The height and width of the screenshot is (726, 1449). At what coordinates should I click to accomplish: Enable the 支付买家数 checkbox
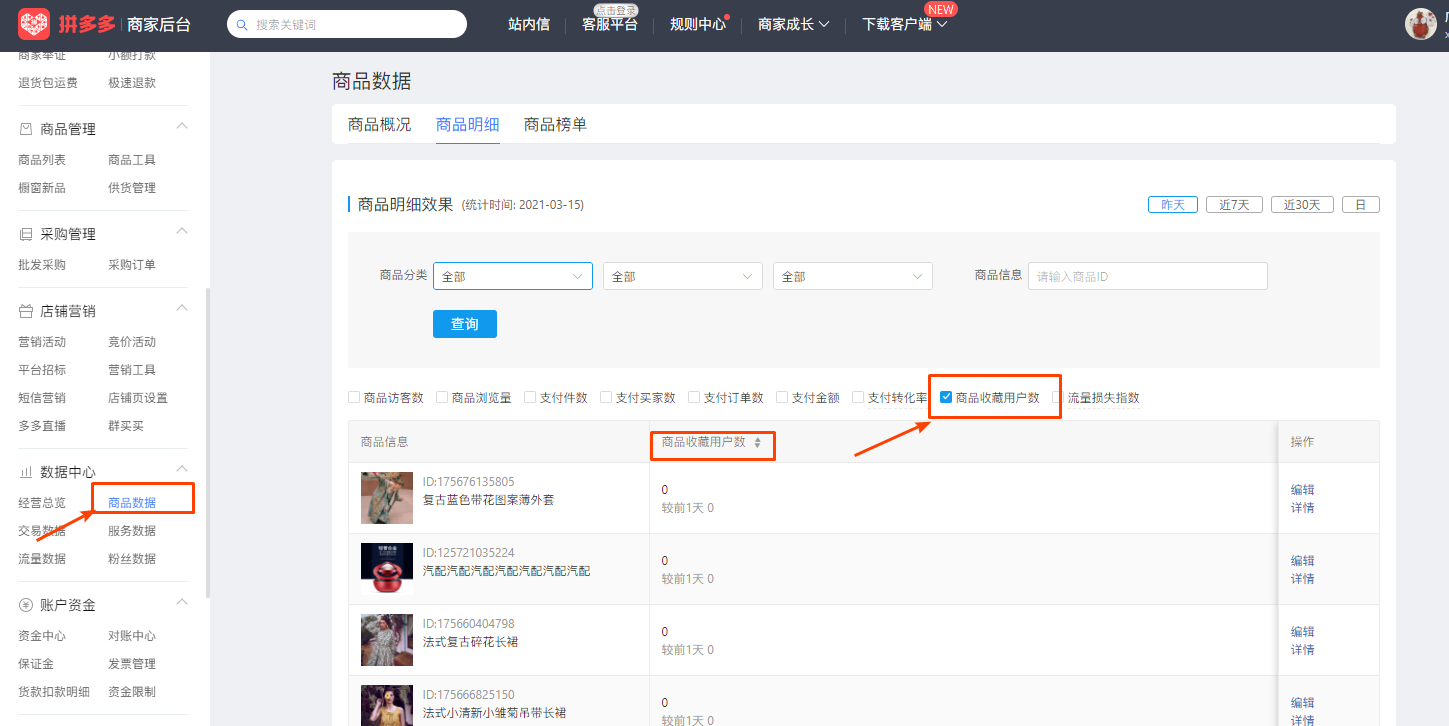pyautogui.click(x=606, y=397)
